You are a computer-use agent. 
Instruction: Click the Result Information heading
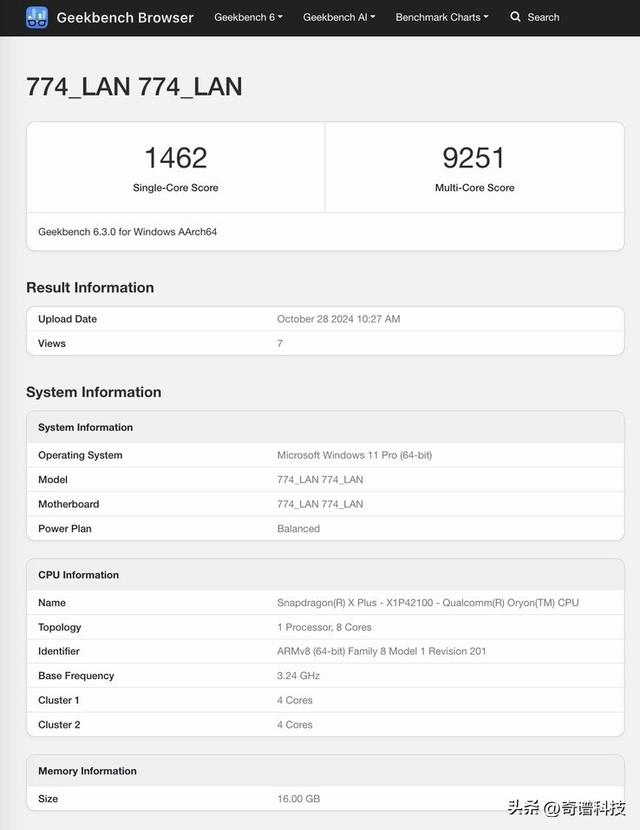(90, 287)
